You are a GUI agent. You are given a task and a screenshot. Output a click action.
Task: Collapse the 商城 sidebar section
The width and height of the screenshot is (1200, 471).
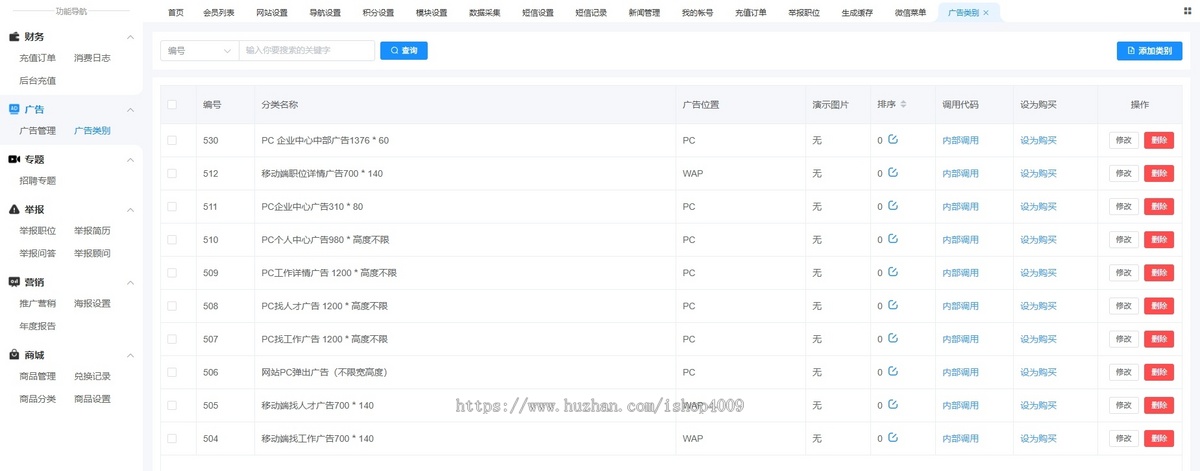(130, 355)
